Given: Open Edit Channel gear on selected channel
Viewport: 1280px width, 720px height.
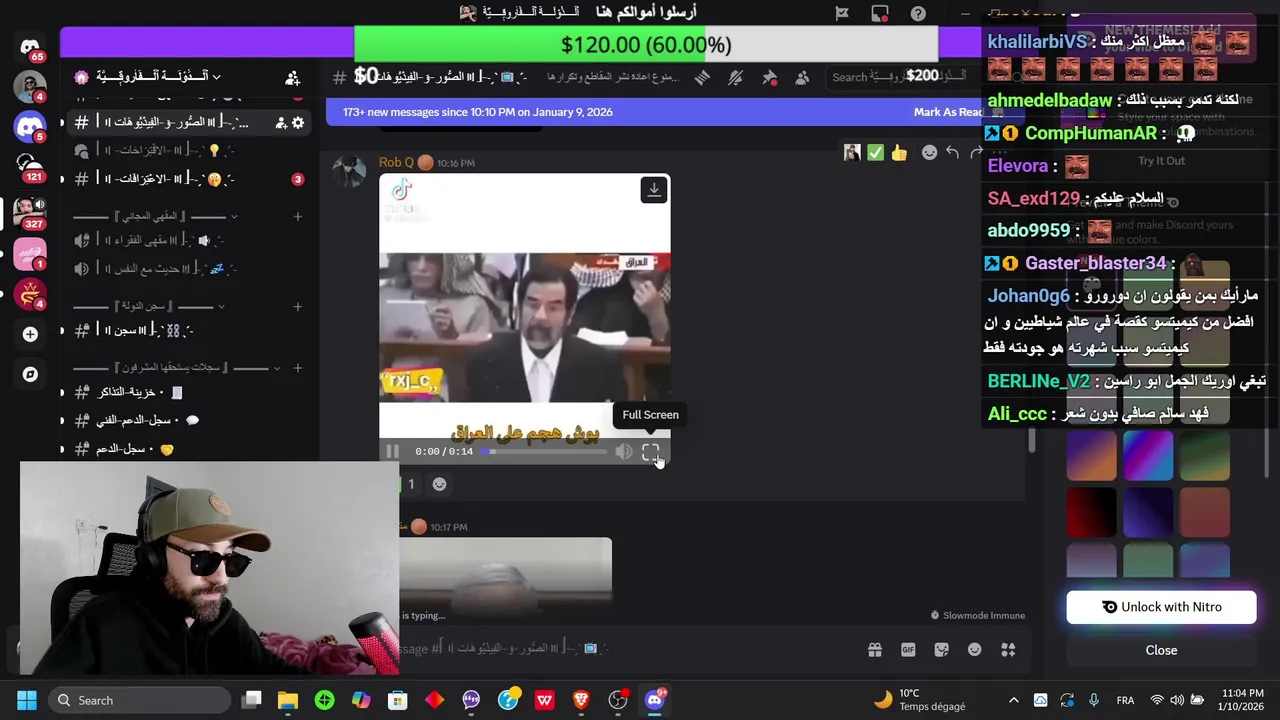Looking at the screenshot, I should click(x=297, y=122).
